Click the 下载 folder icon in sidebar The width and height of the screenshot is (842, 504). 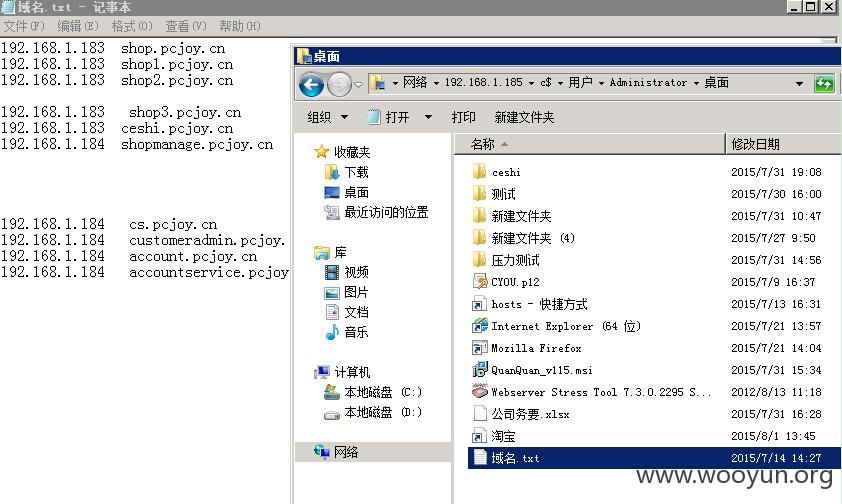(331, 172)
